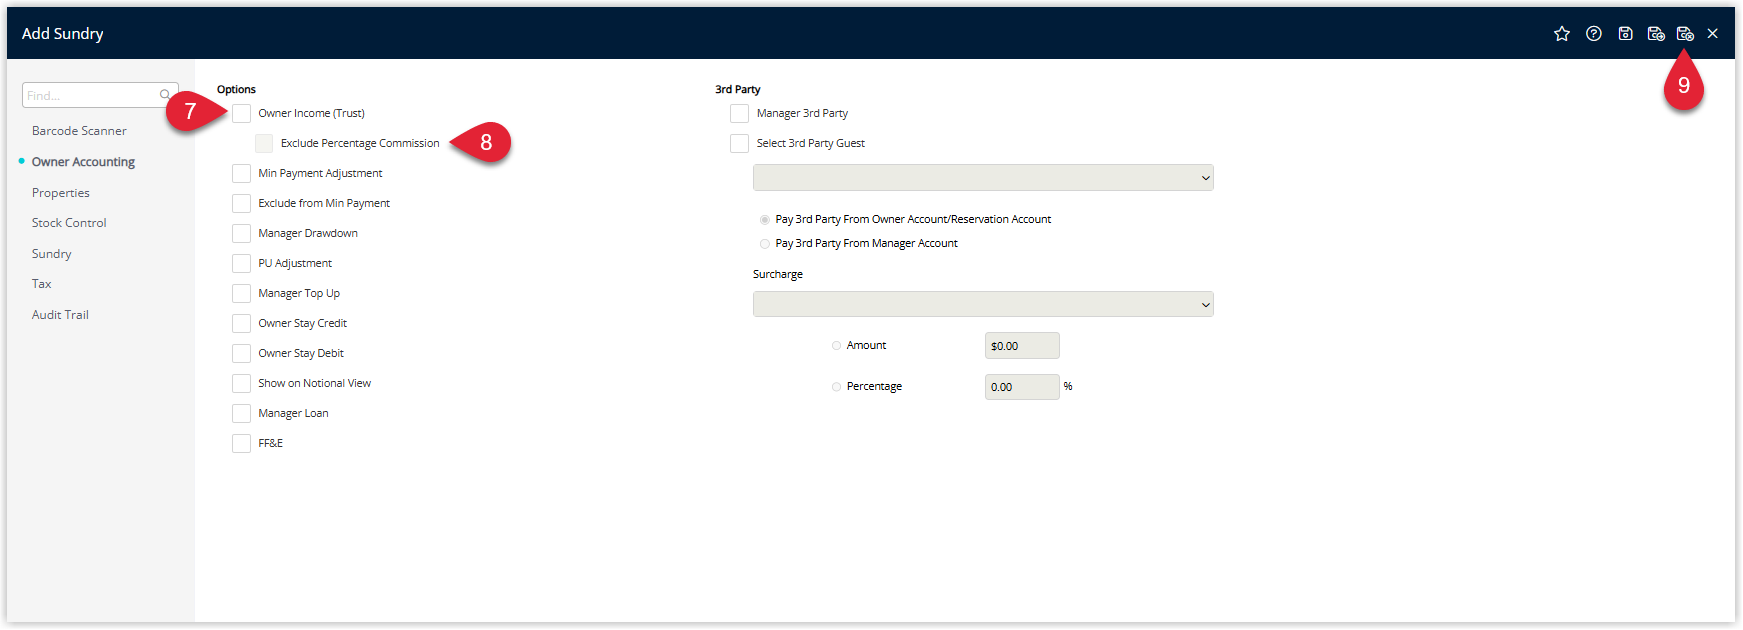Toggle the Manager Top Up checkbox

point(242,293)
